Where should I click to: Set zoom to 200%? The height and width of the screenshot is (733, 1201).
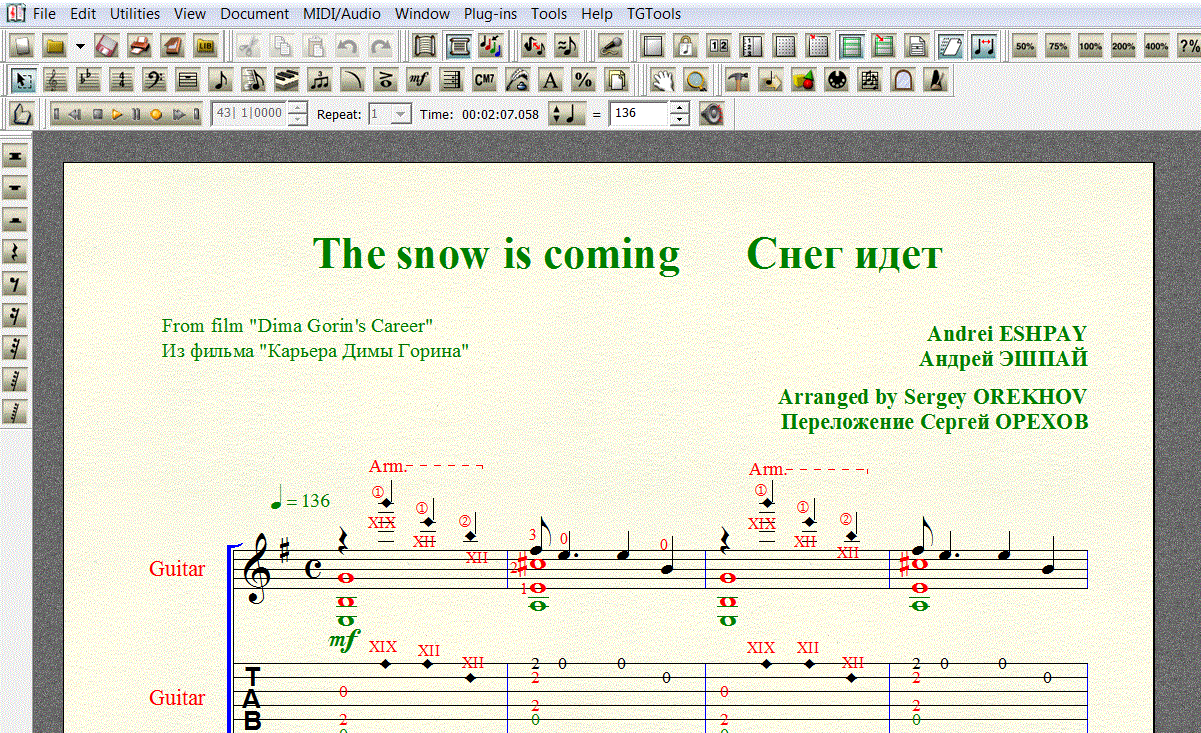tap(1123, 45)
